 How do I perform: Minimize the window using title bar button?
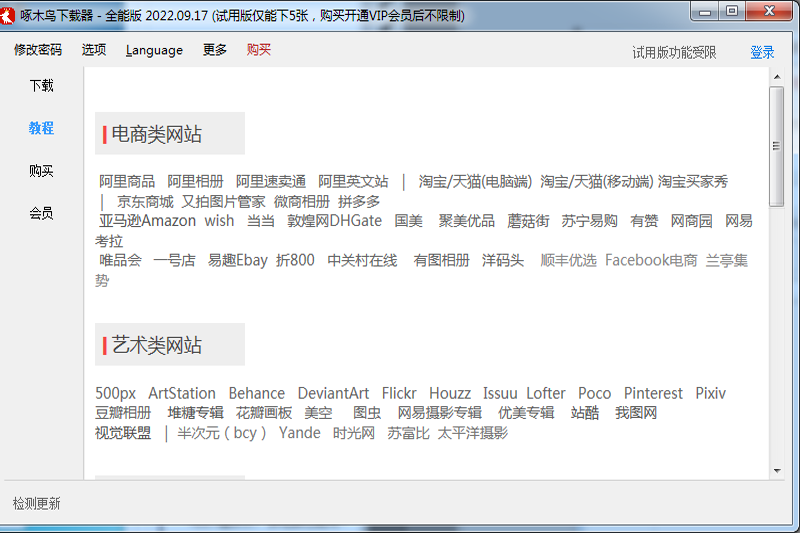tap(708, 11)
